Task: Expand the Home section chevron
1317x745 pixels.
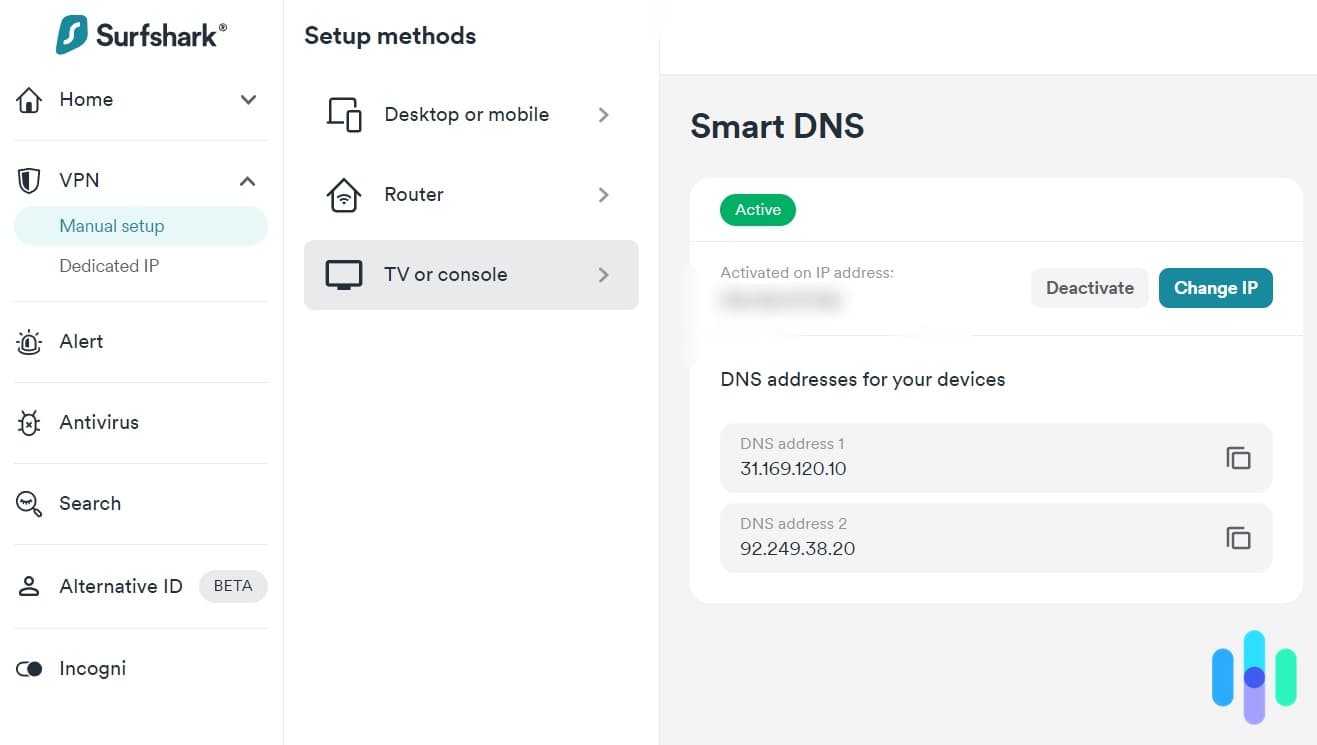Action: pos(247,100)
